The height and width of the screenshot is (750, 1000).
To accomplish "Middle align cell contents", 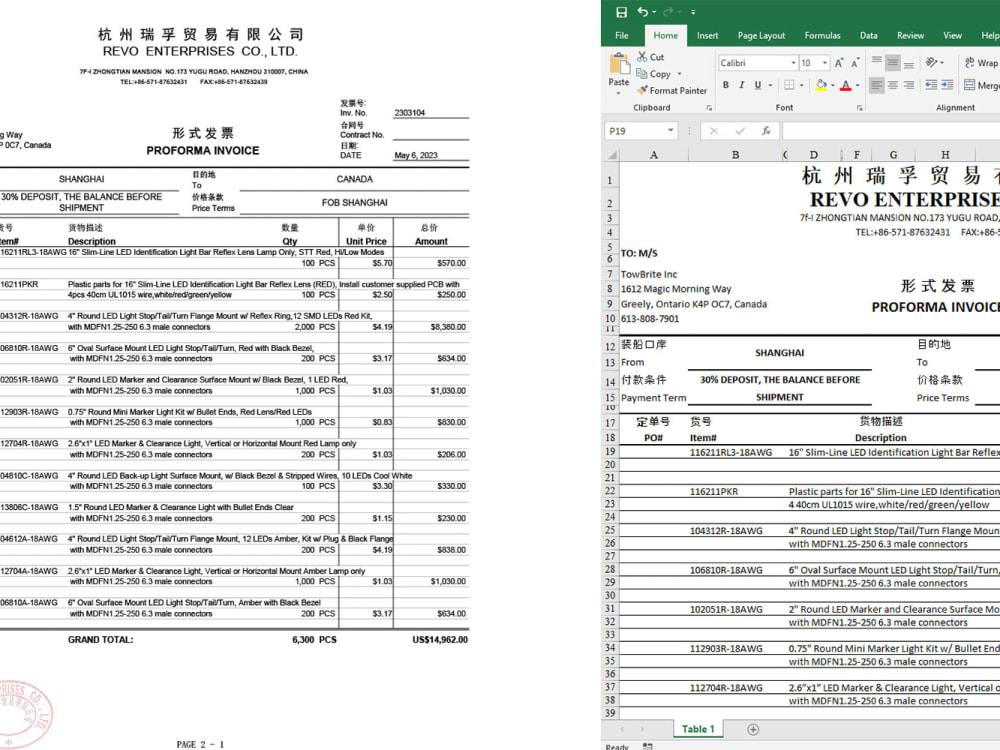I will coord(893,62).
